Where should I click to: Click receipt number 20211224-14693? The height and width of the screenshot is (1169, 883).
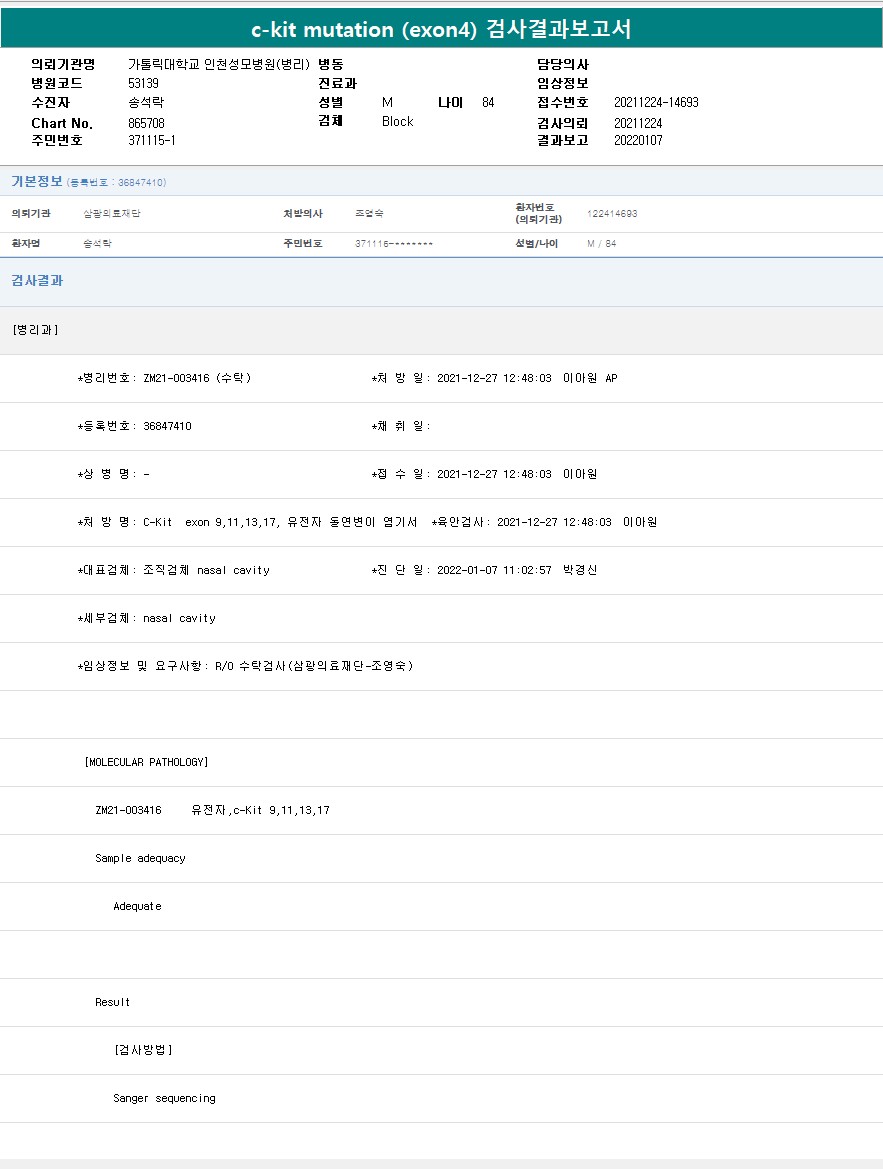click(656, 102)
